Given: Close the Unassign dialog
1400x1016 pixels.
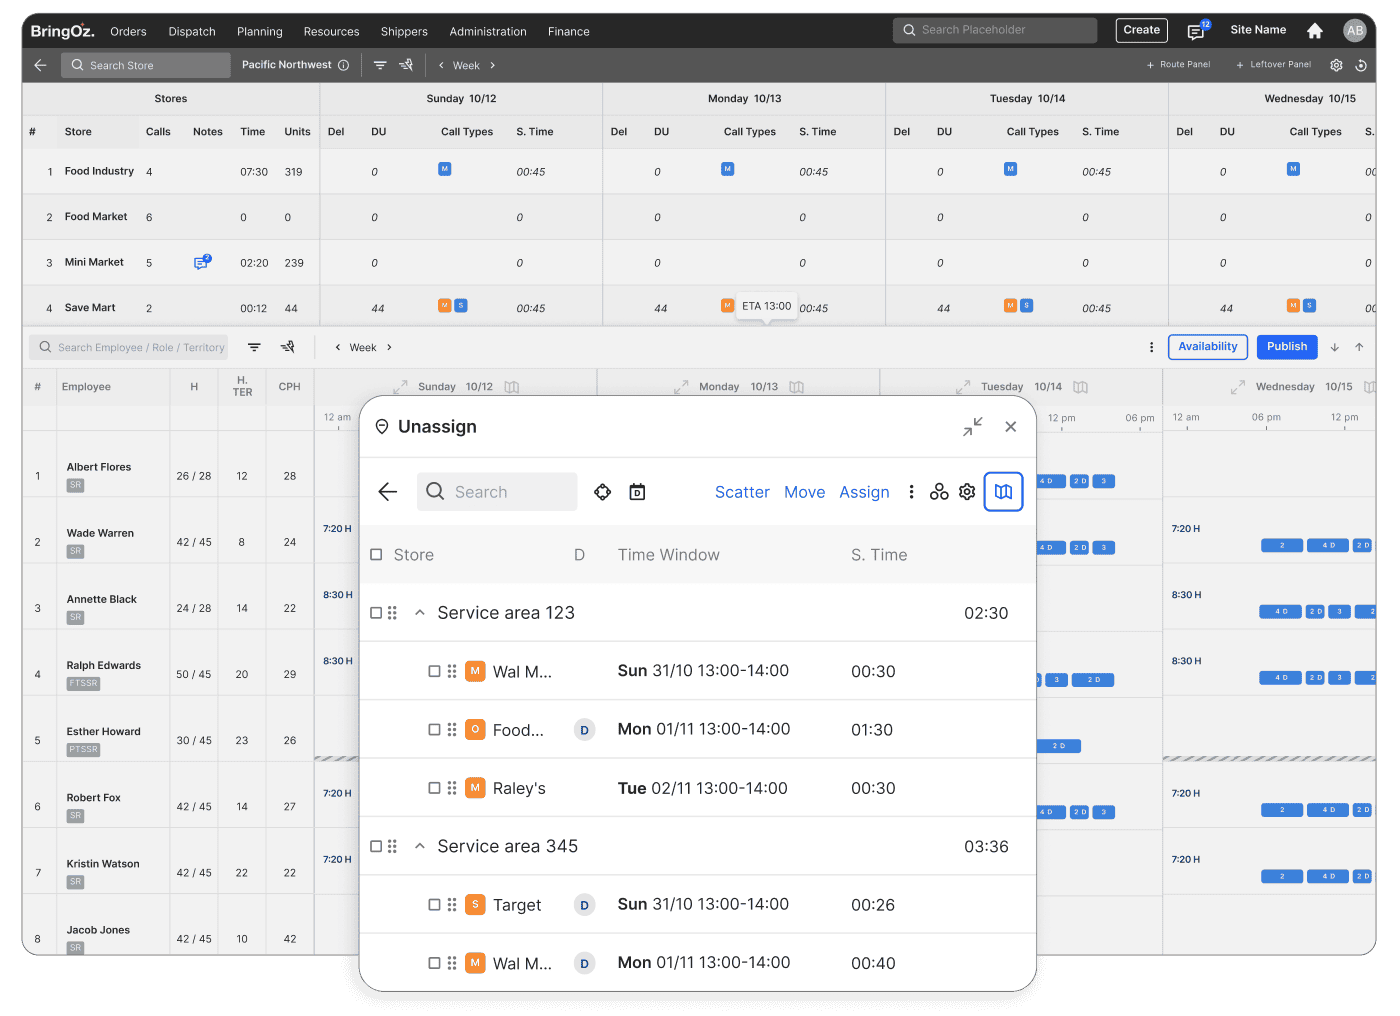Looking at the screenshot, I should (1011, 427).
